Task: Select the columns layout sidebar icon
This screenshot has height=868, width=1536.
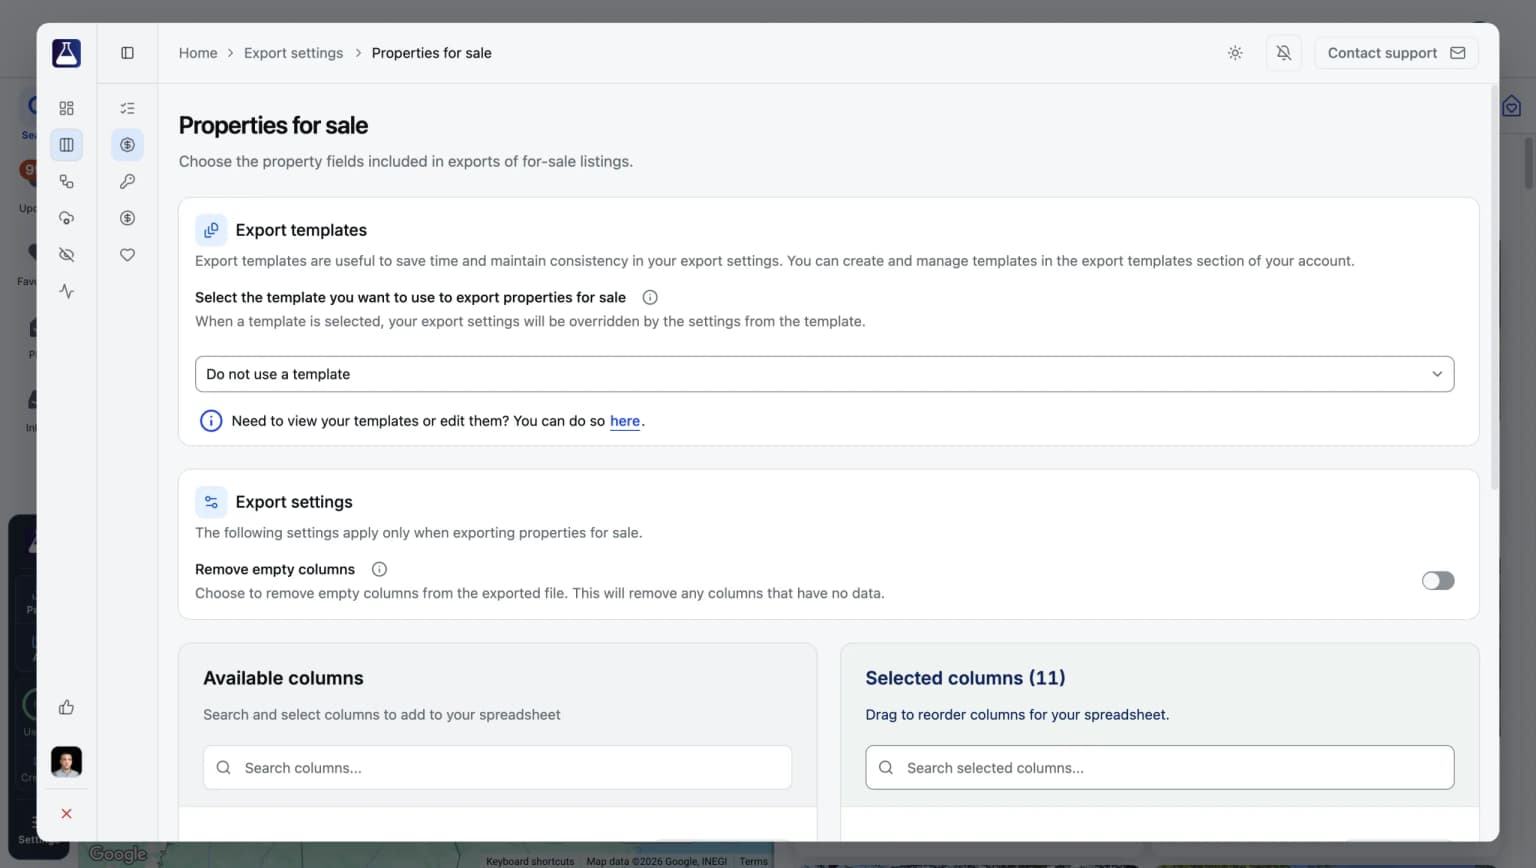Action: (x=66, y=145)
